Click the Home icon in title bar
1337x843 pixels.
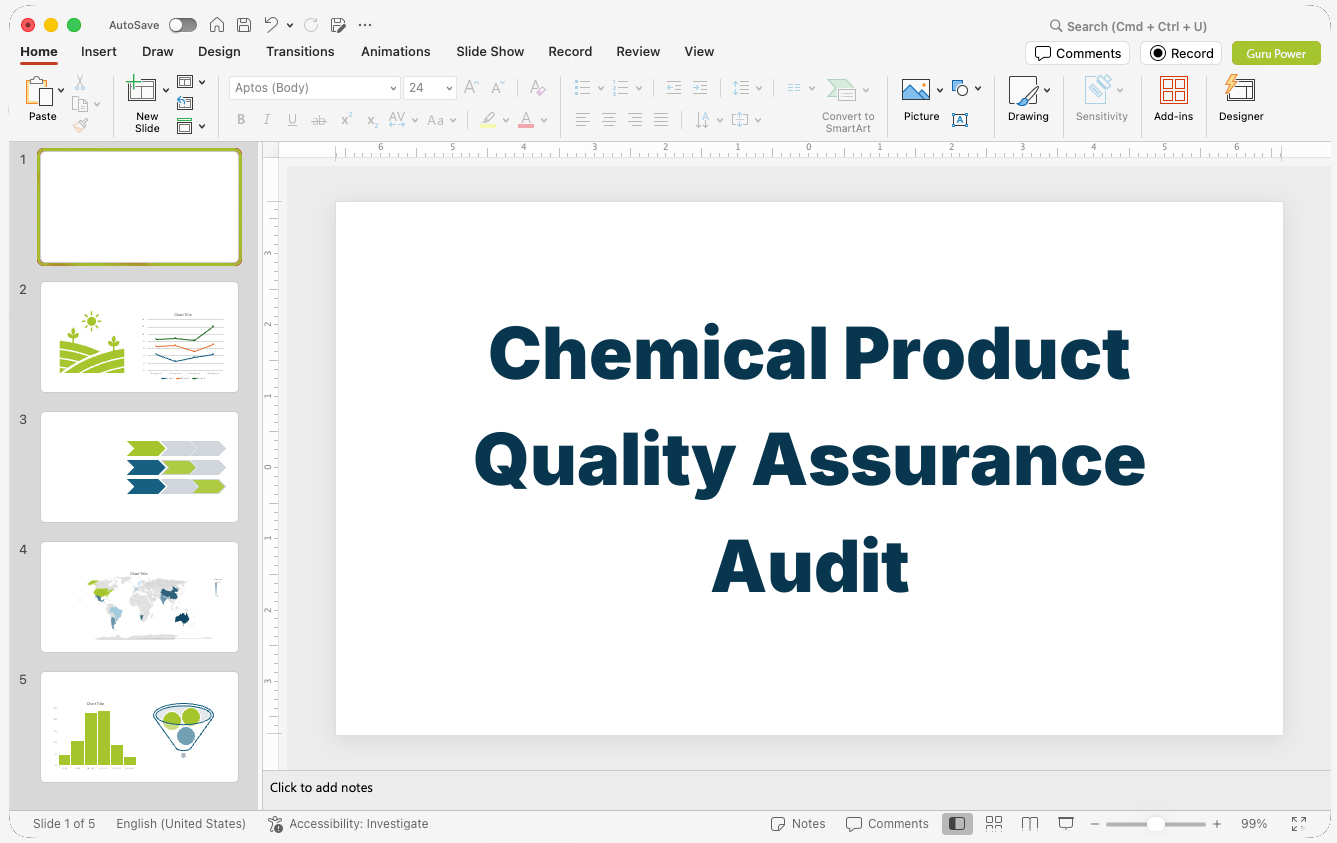(217, 25)
